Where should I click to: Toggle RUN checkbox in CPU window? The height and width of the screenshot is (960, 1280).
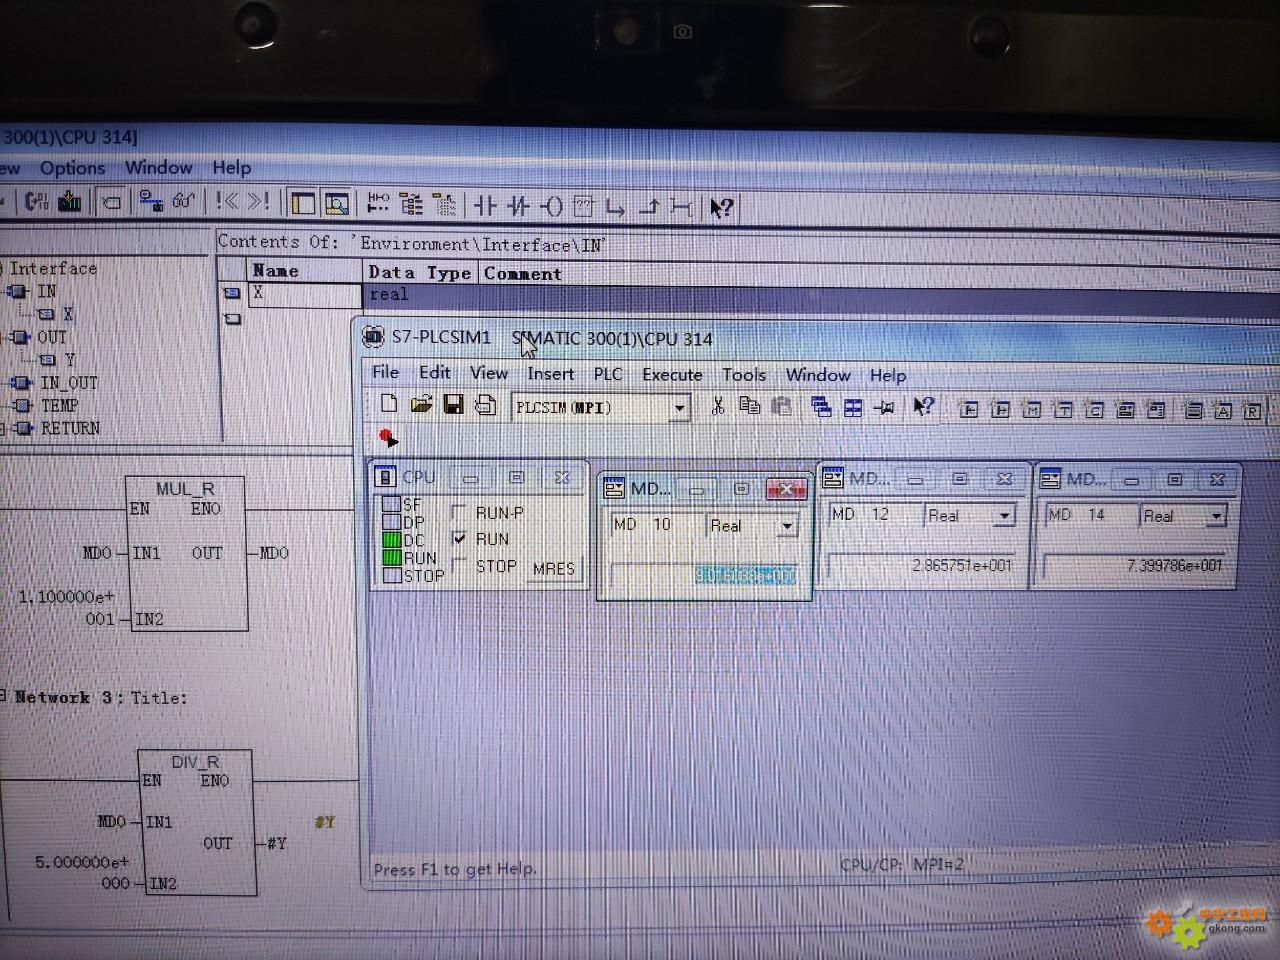click(459, 538)
